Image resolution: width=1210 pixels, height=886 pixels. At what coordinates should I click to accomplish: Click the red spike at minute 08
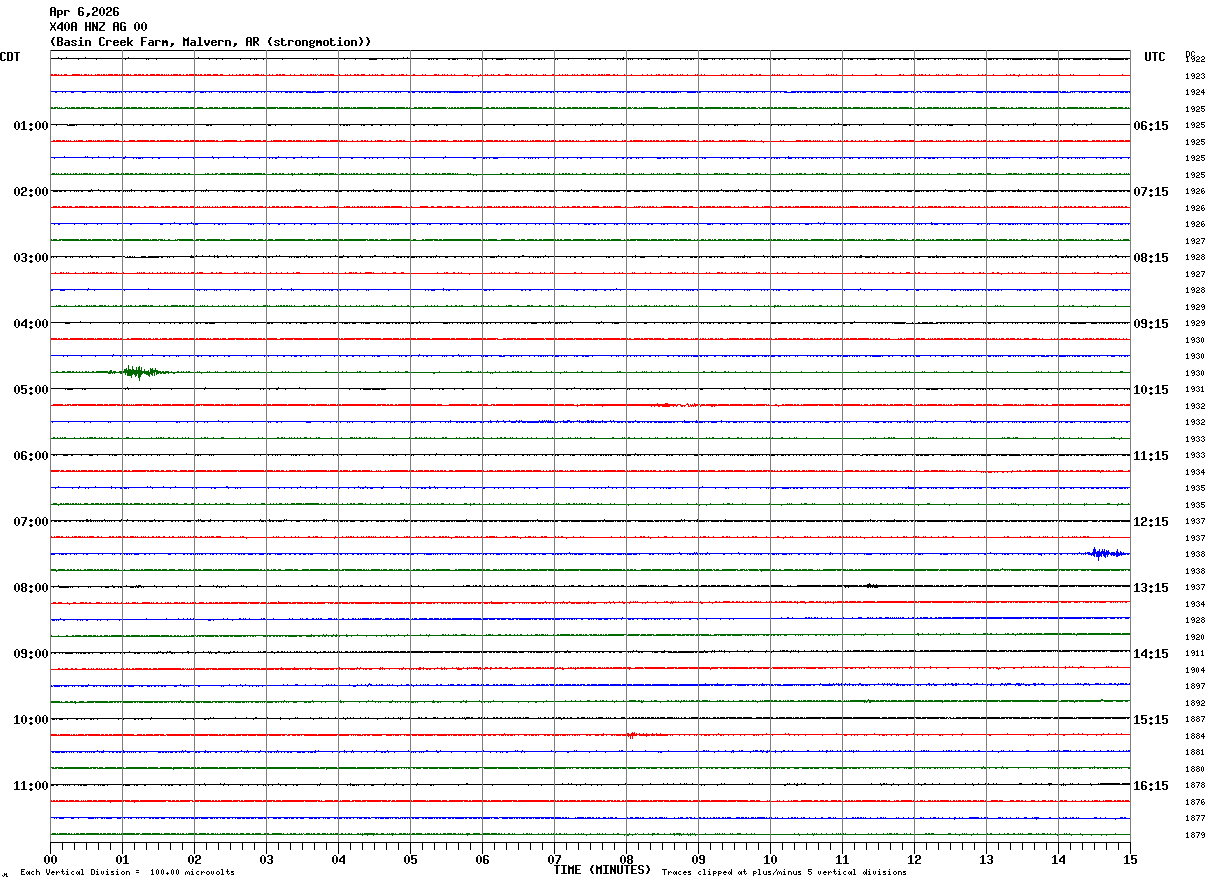click(631, 735)
